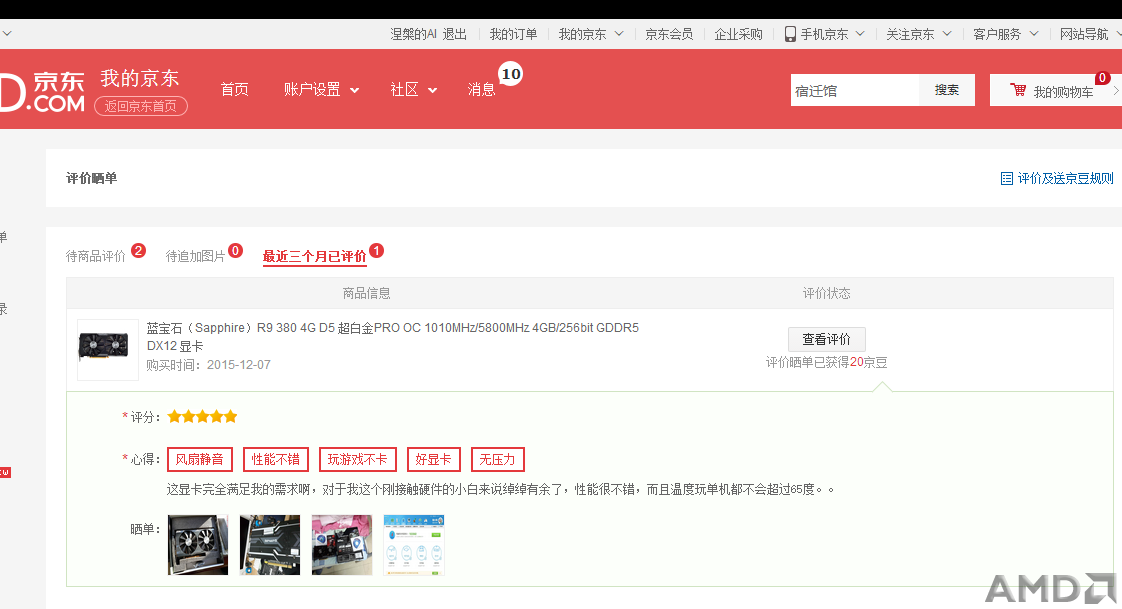Image resolution: width=1122 pixels, height=609 pixels.
Task: Click the 我的京东 heading in red header
Action: (140, 78)
